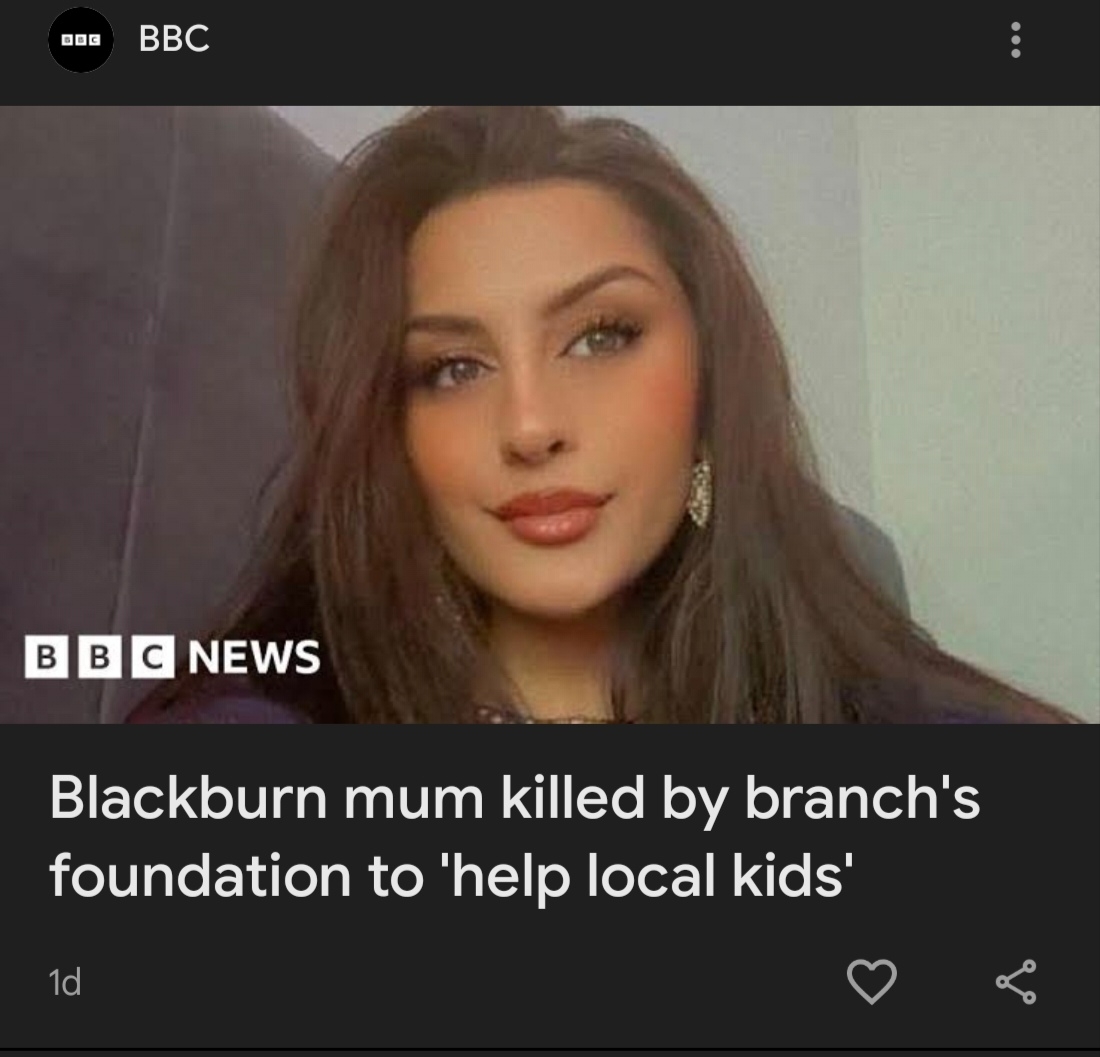Tap the round BBC publisher logo
1100x1057 pixels.
[81, 40]
